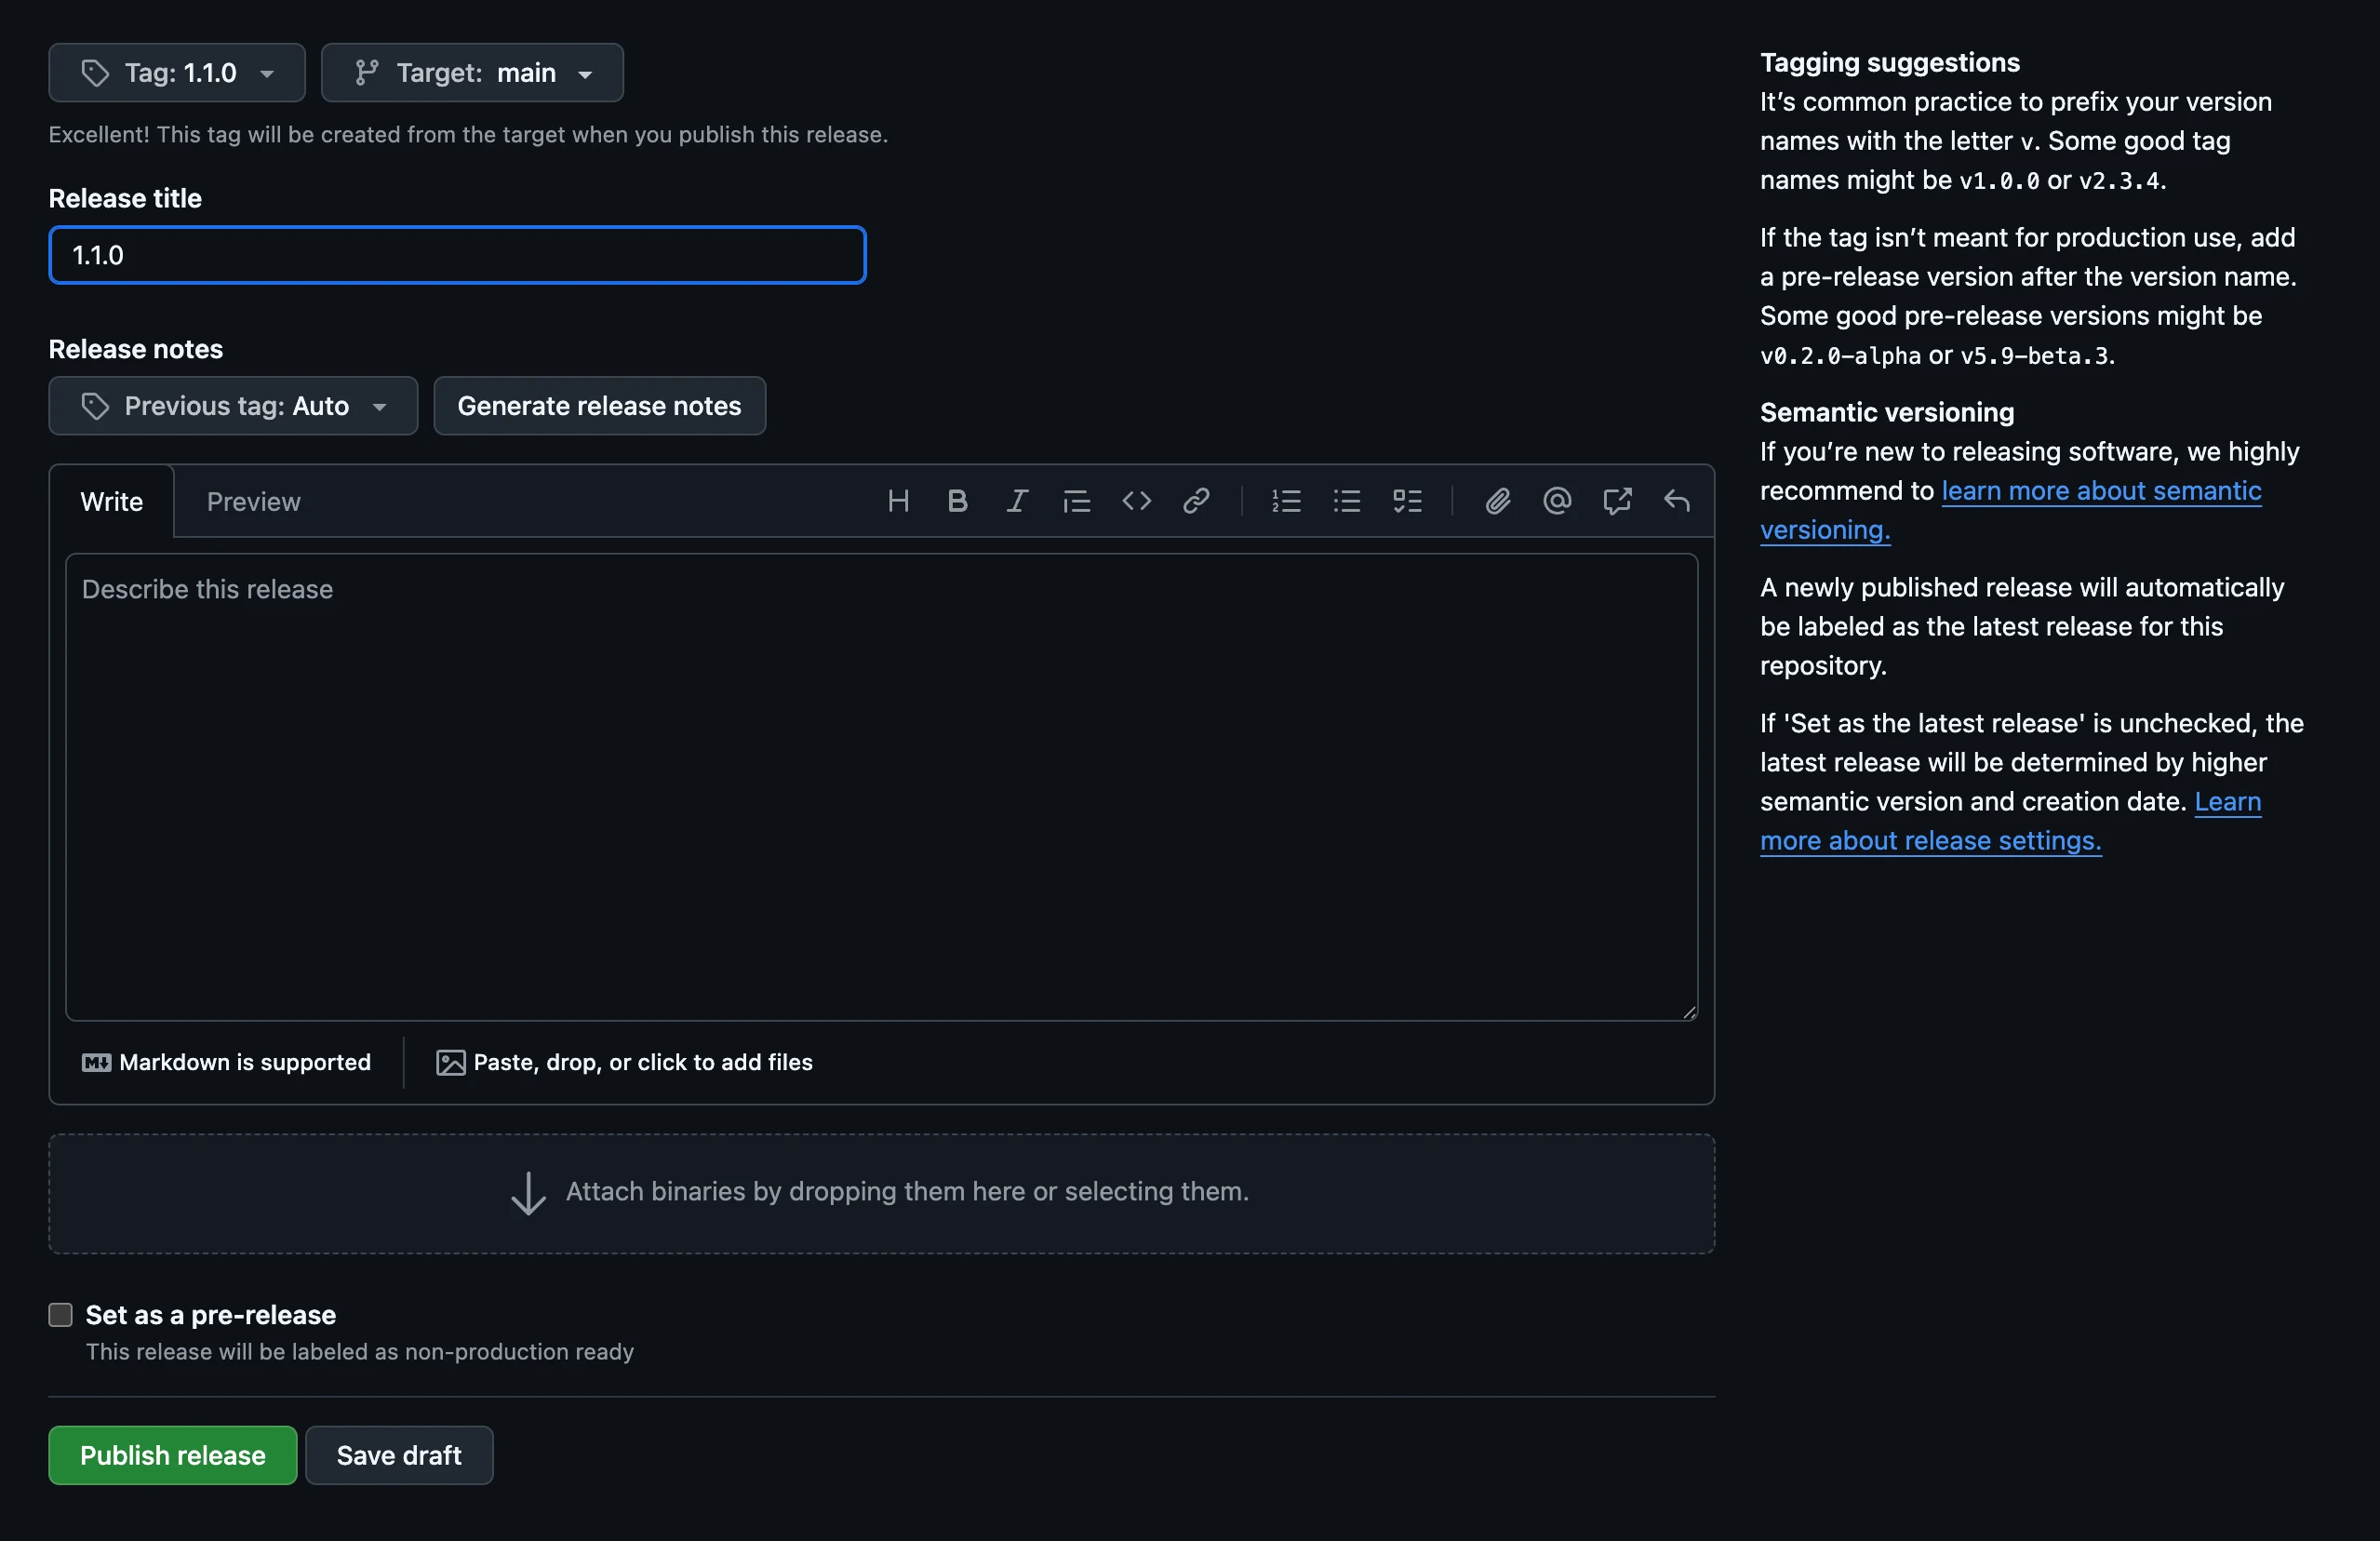Open the Target main branch dropdown
The image size is (2380, 1541).
pos(472,73)
